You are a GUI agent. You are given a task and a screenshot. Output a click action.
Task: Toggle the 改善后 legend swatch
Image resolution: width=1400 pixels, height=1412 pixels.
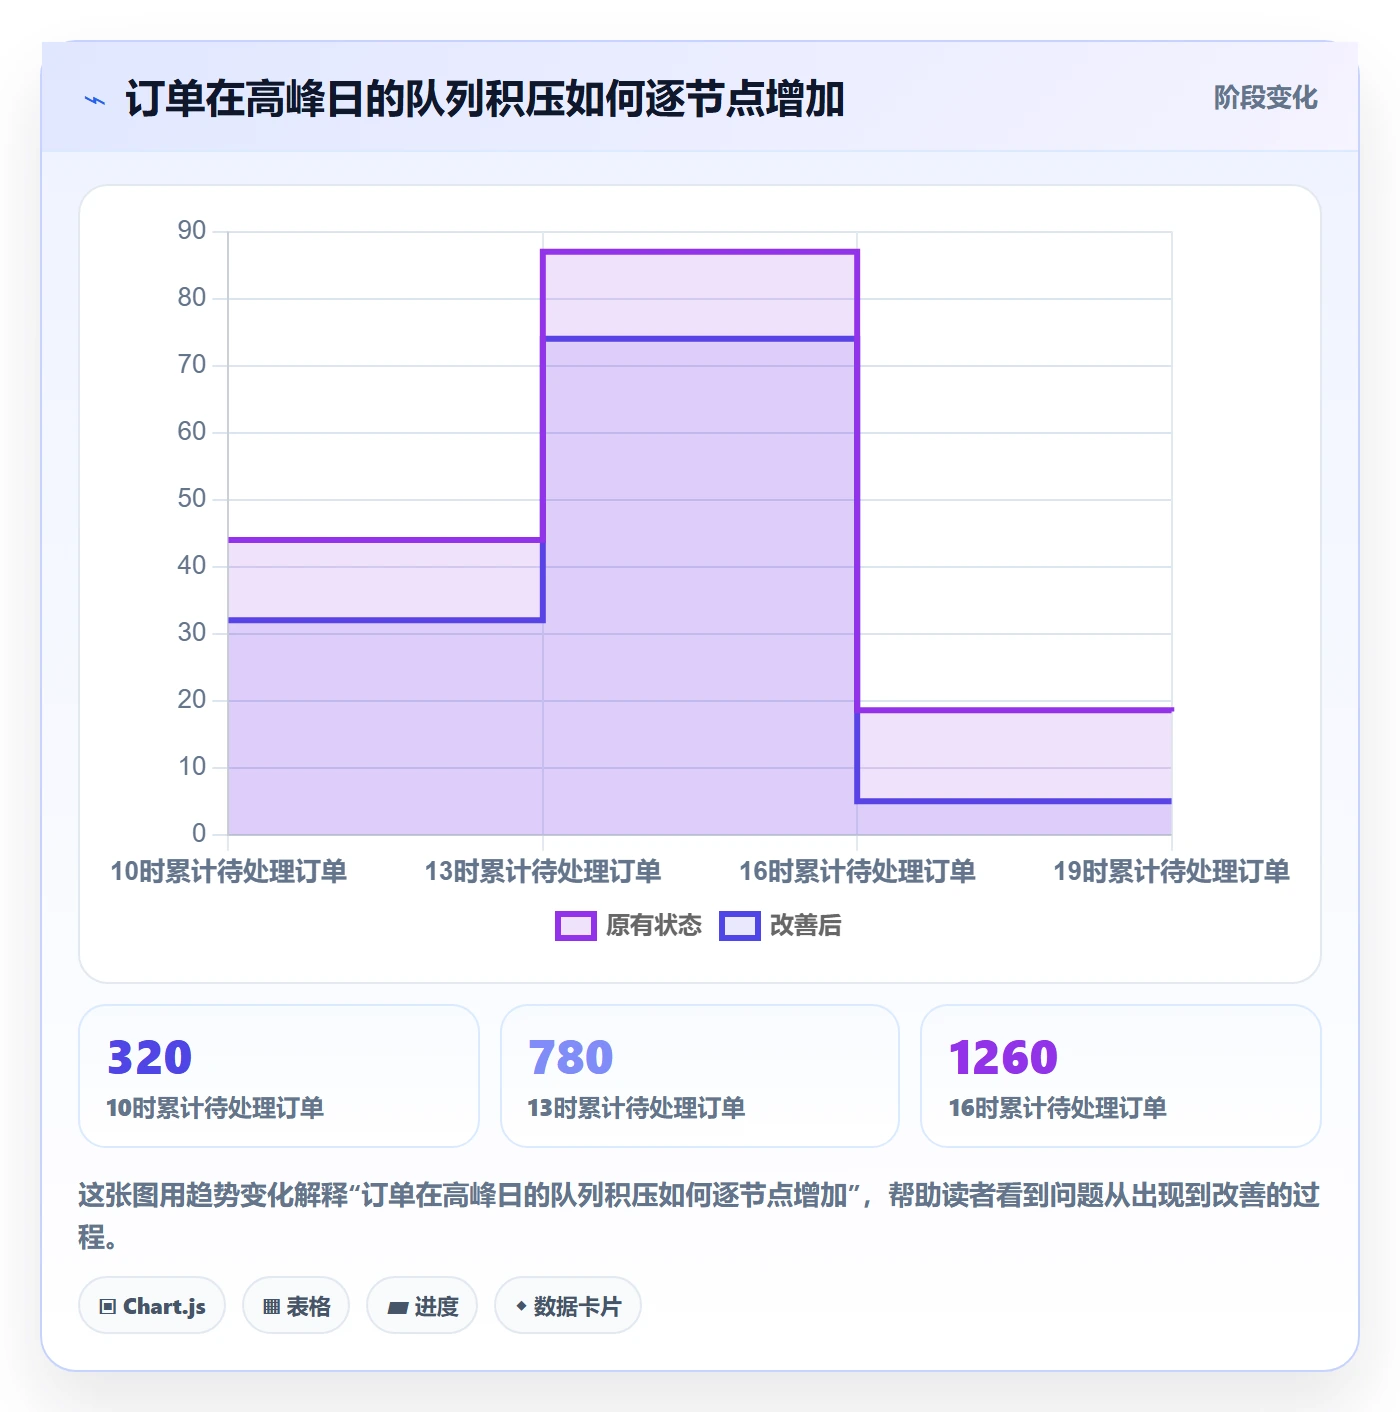pos(740,926)
